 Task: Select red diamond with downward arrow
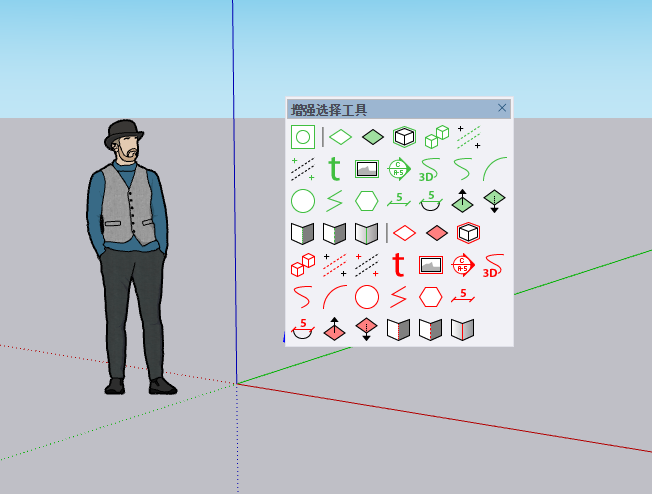click(x=366, y=329)
